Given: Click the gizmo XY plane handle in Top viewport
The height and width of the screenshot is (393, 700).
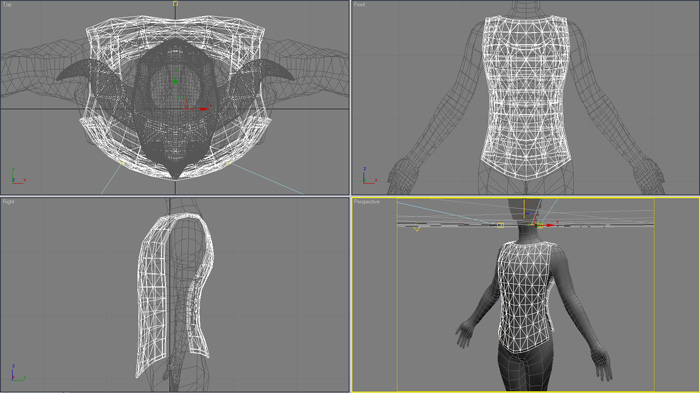Looking at the screenshot, I should (x=181, y=104).
